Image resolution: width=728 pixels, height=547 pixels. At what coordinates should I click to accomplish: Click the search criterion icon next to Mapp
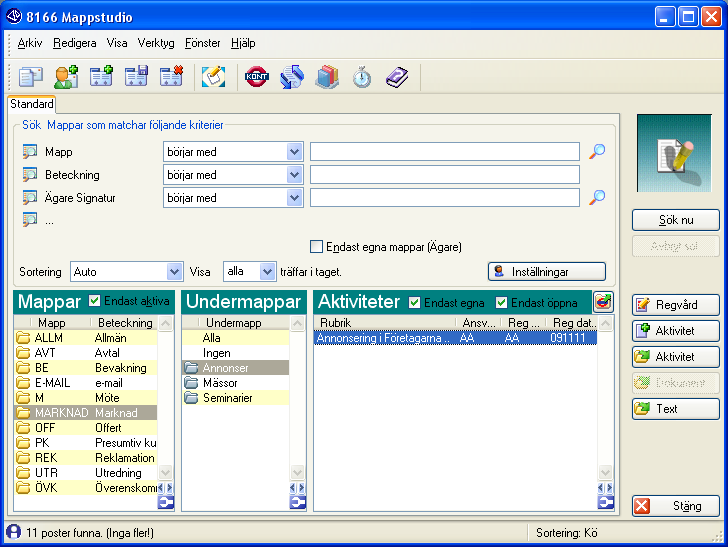30,151
